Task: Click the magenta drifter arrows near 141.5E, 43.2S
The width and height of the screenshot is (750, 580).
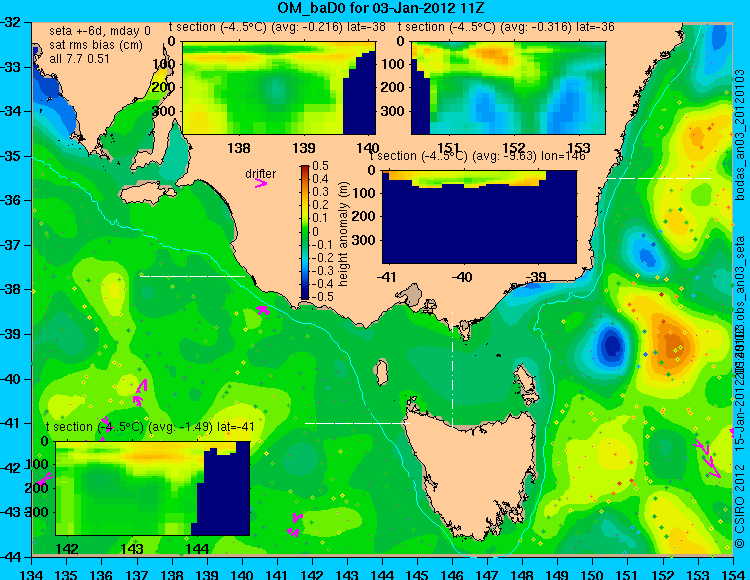Action: pos(295,525)
